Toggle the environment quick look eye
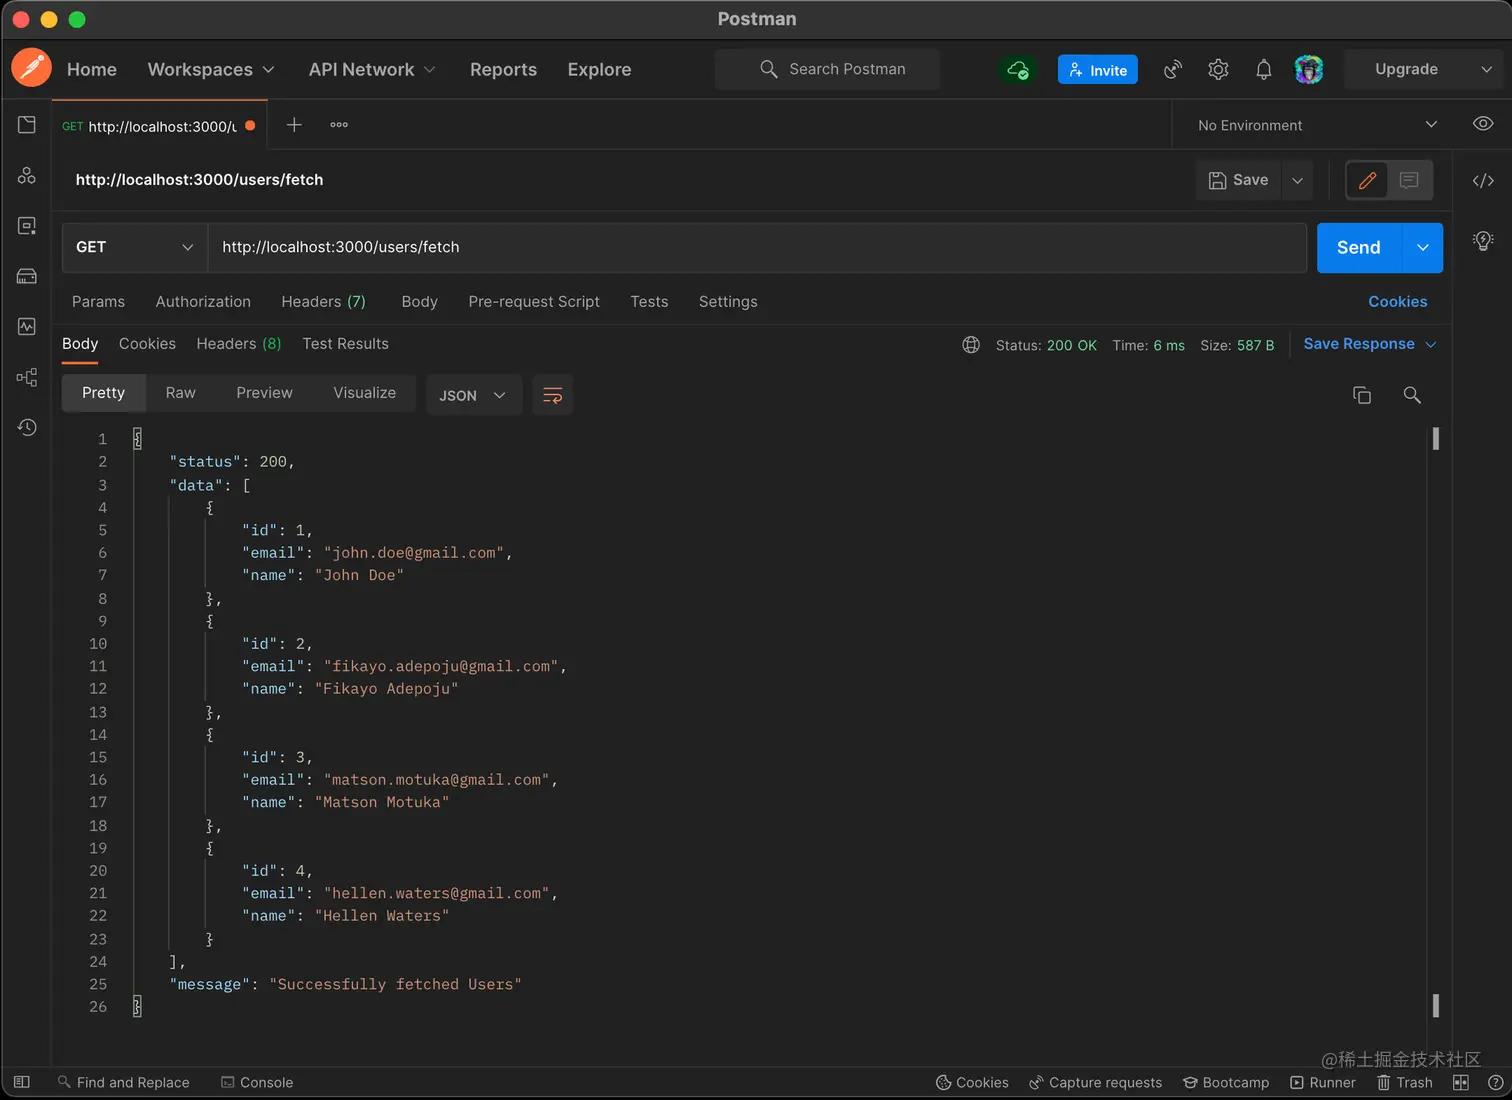The height and width of the screenshot is (1100, 1512). 1482,123
